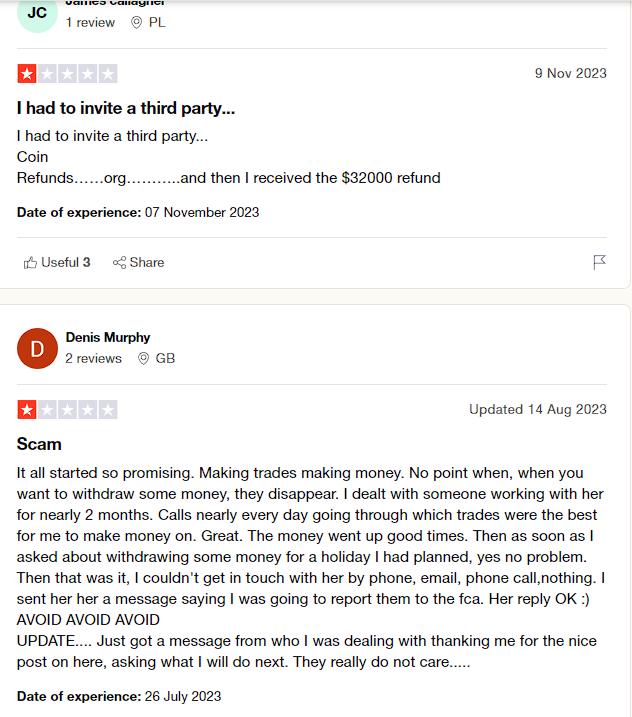The width and height of the screenshot is (632, 717).
Task: Click the JC avatar circle
Action: 37,13
